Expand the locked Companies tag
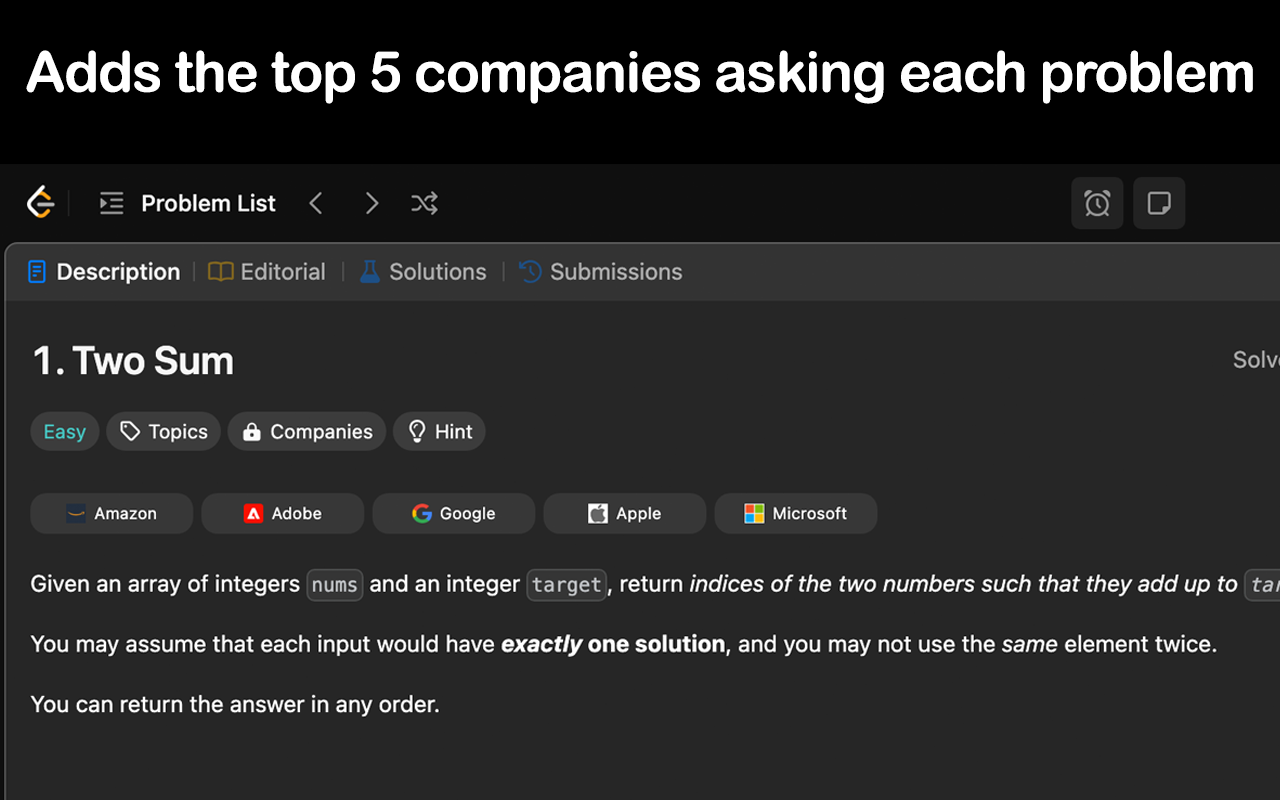The width and height of the screenshot is (1280, 800). pyautogui.click(x=307, y=432)
